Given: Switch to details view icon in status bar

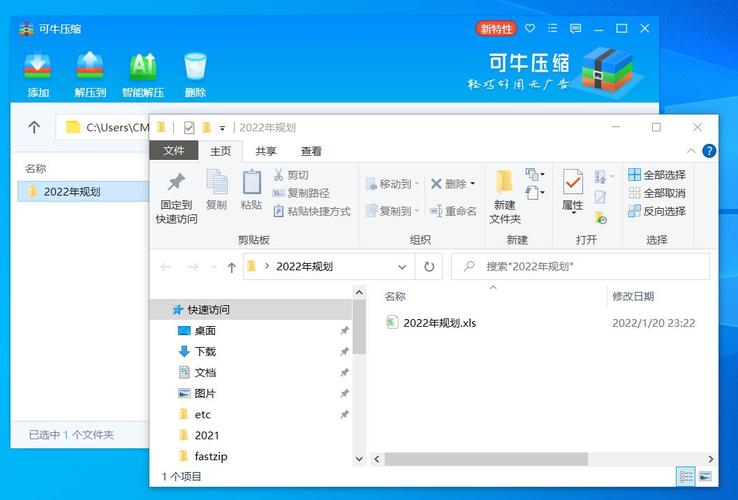Looking at the screenshot, I should 686,476.
